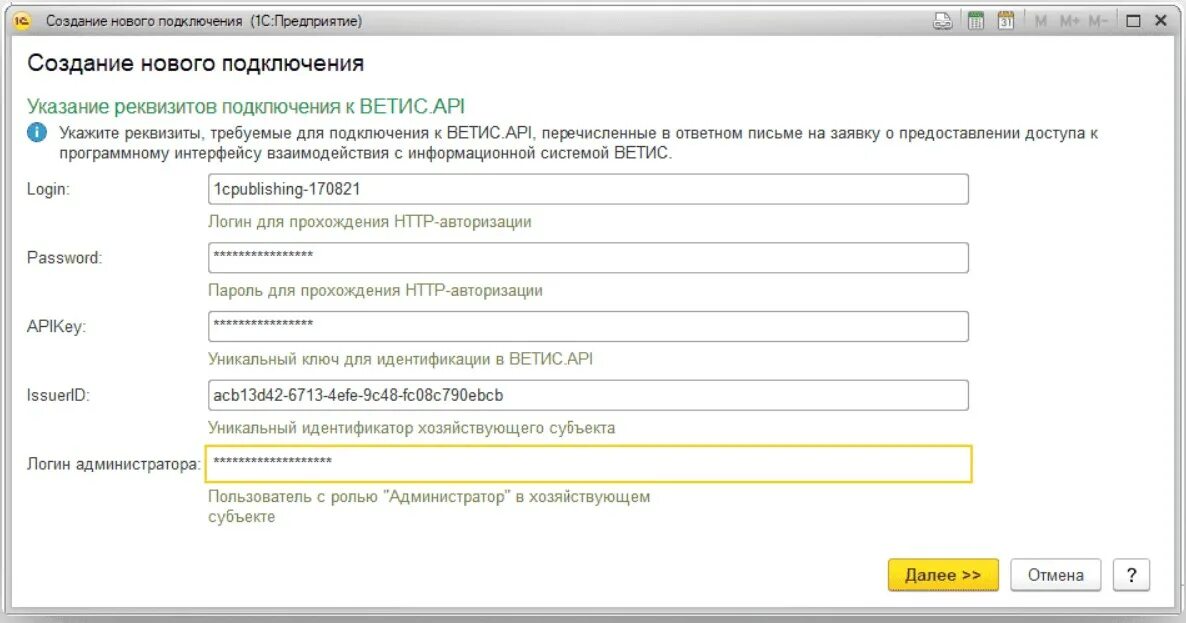Viewport: 1186px width, 623px height.
Task: Maximize the connection dialog window
Action: tap(1133, 21)
